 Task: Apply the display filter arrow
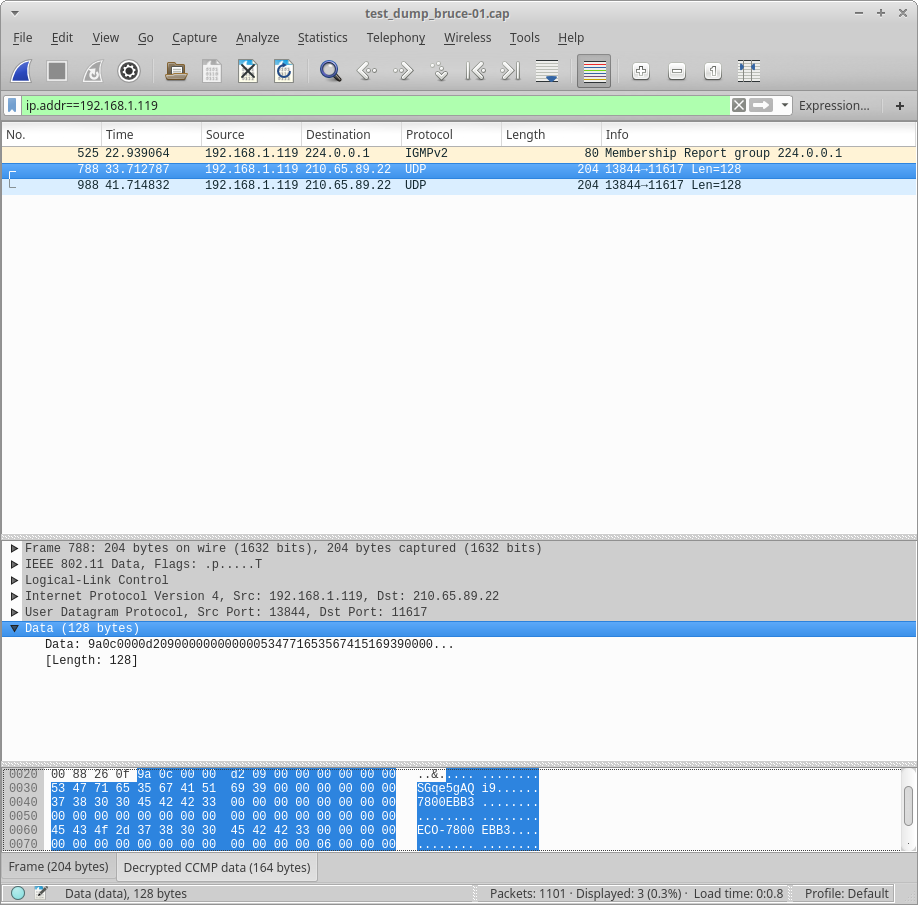click(x=761, y=105)
